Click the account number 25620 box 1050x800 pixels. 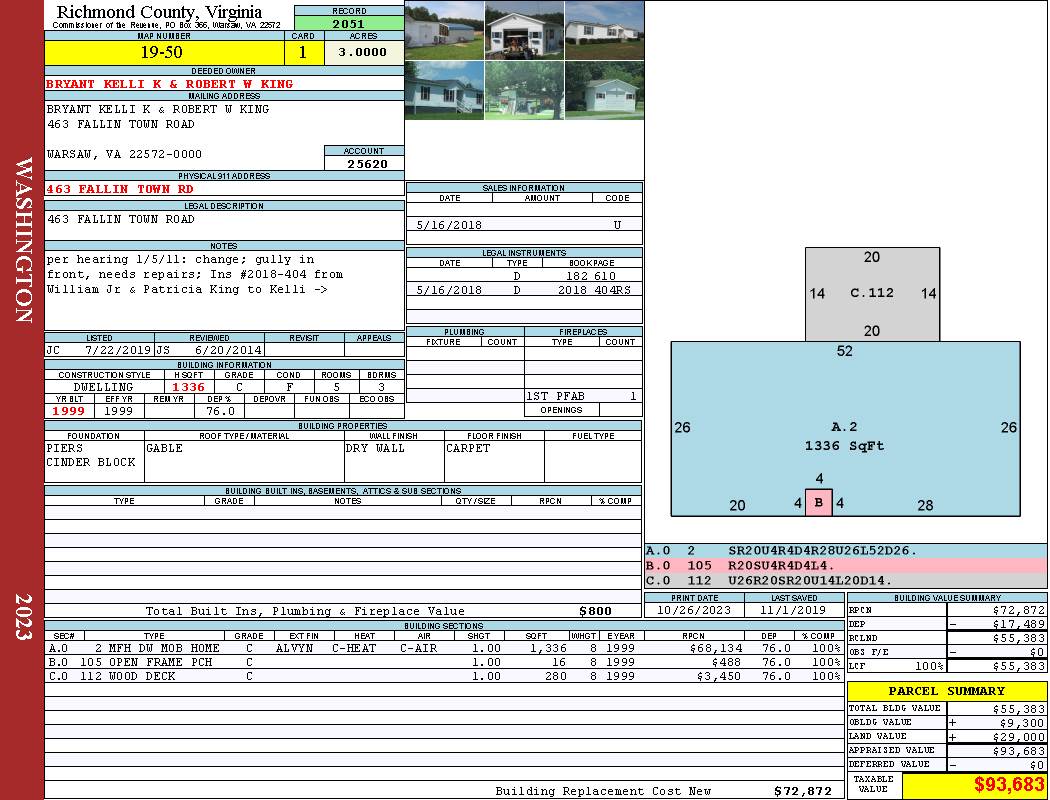point(364,164)
